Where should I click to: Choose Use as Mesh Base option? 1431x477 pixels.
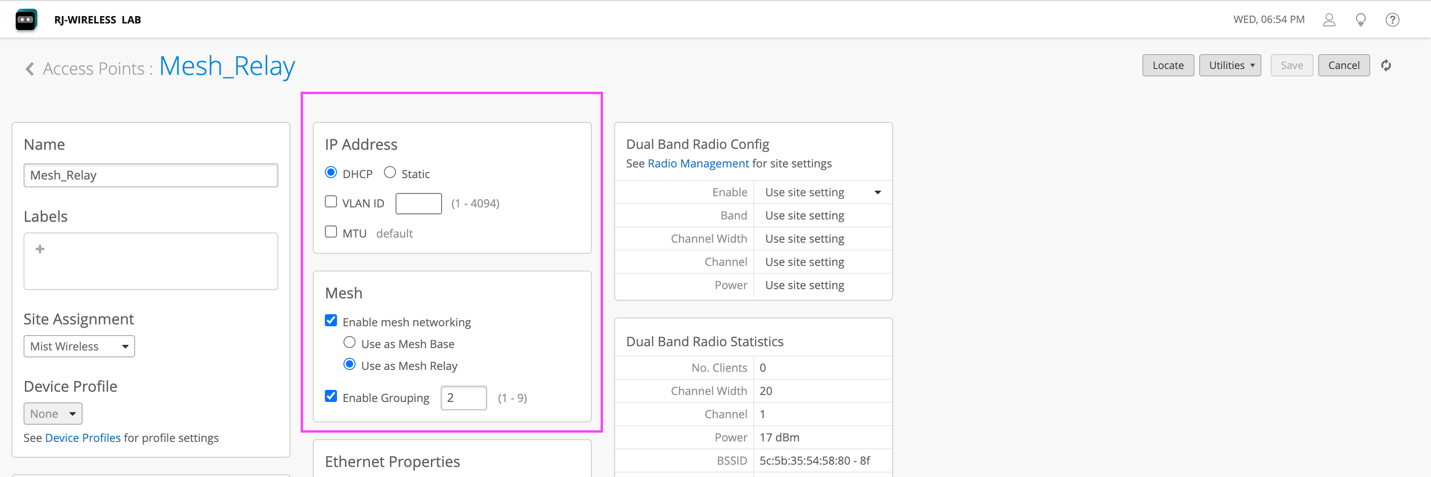[x=350, y=343]
